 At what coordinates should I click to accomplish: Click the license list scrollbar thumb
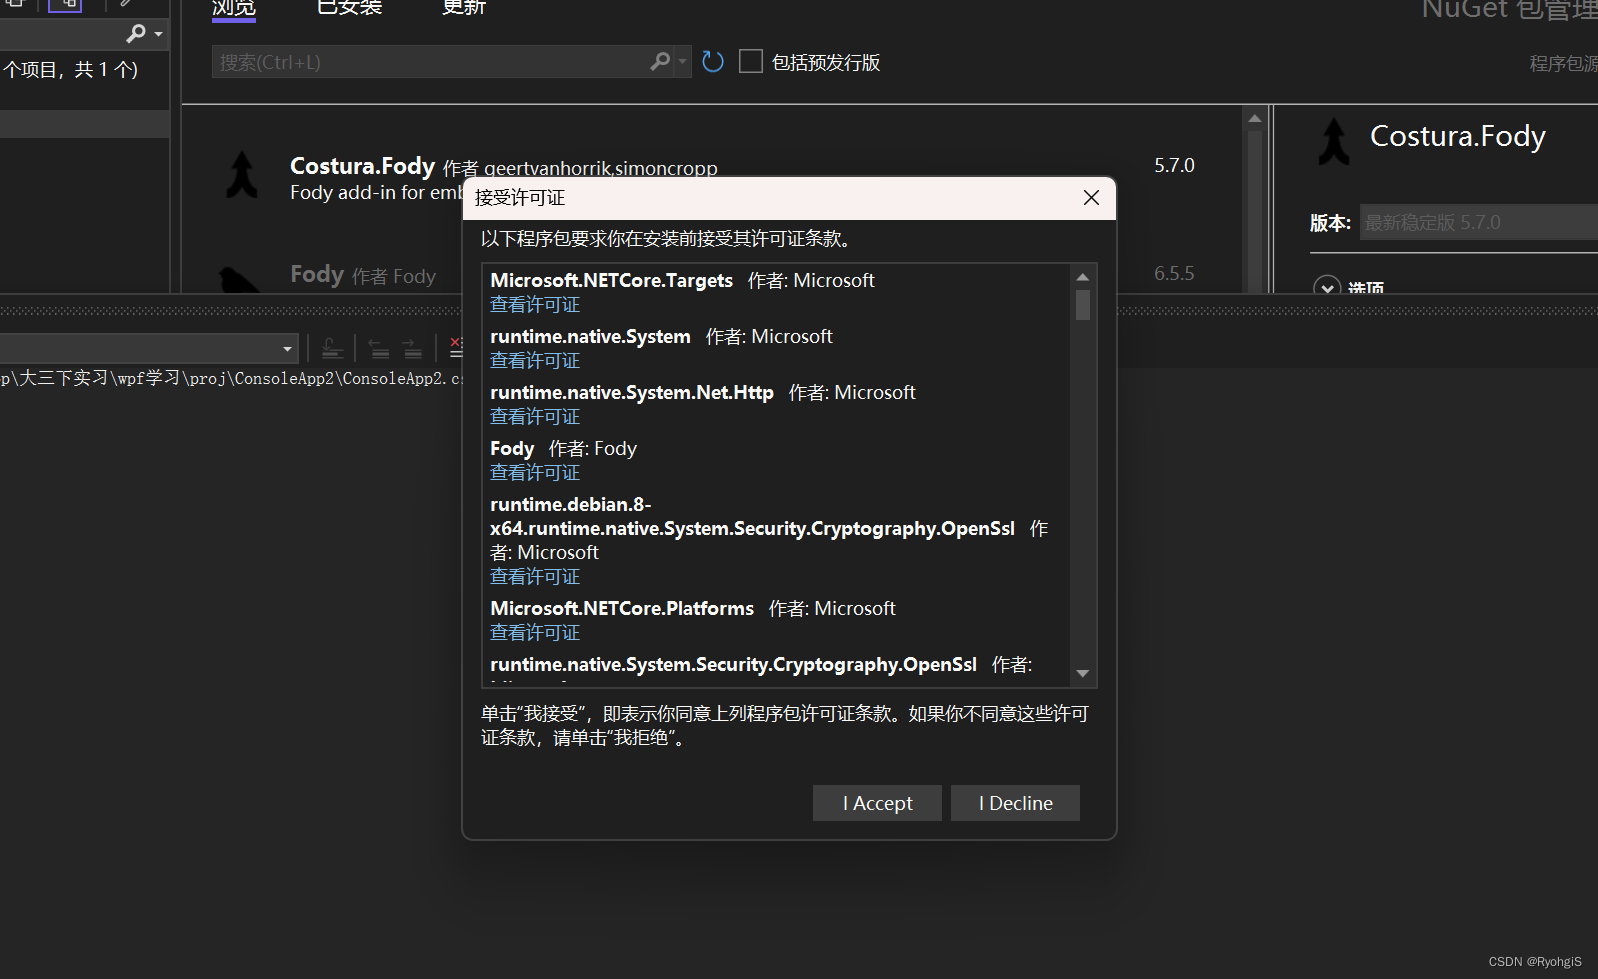pos(1082,305)
